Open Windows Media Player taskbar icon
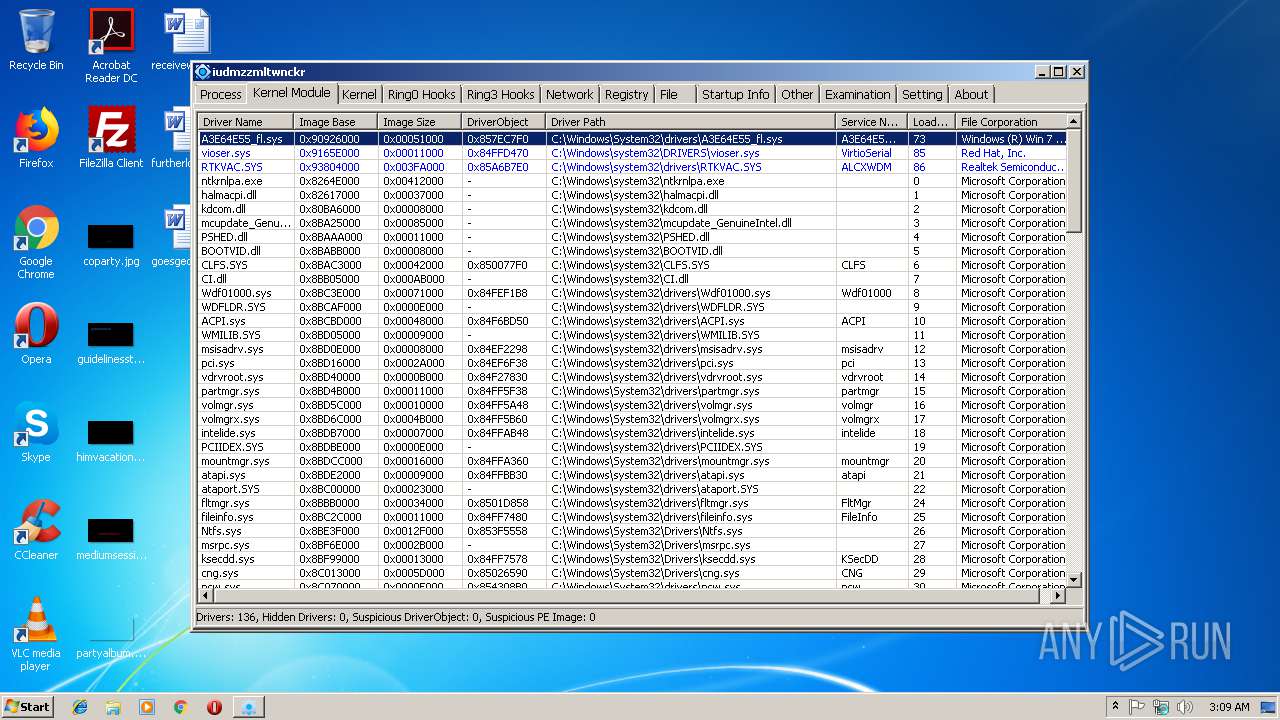This screenshot has width=1280, height=720. coord(147,707)
